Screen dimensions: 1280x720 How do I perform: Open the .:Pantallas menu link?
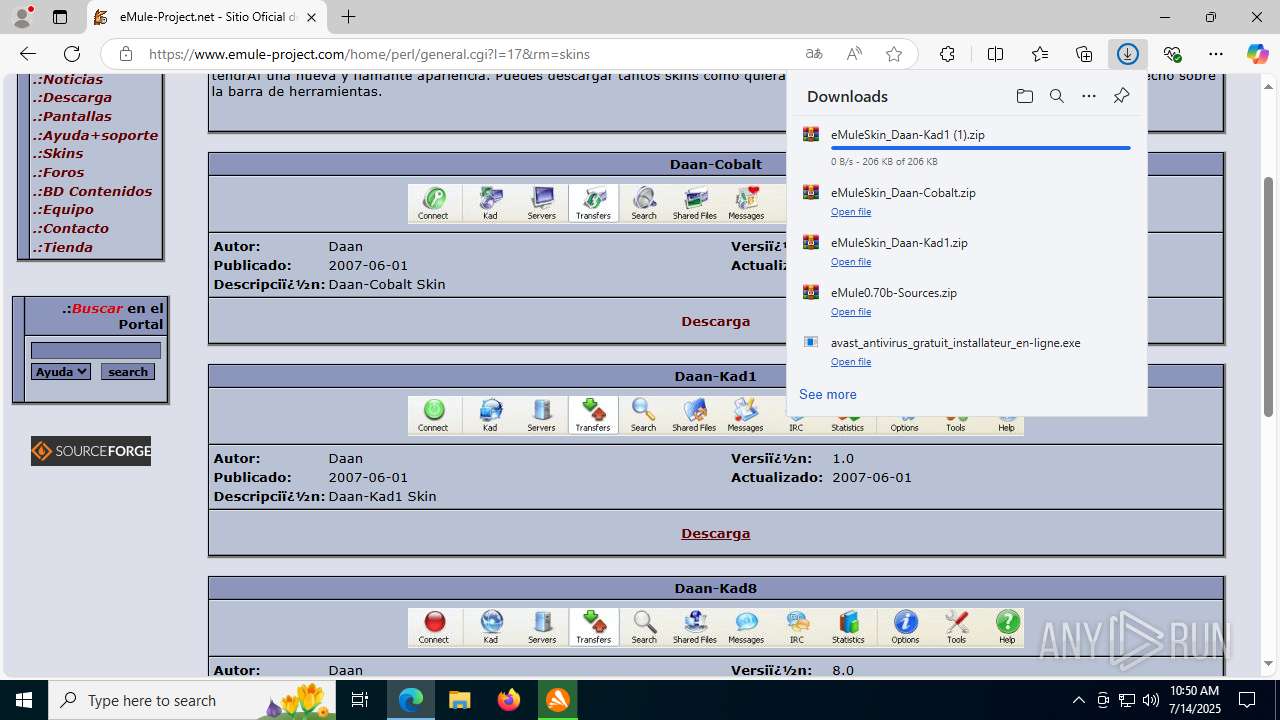[72, 116]
